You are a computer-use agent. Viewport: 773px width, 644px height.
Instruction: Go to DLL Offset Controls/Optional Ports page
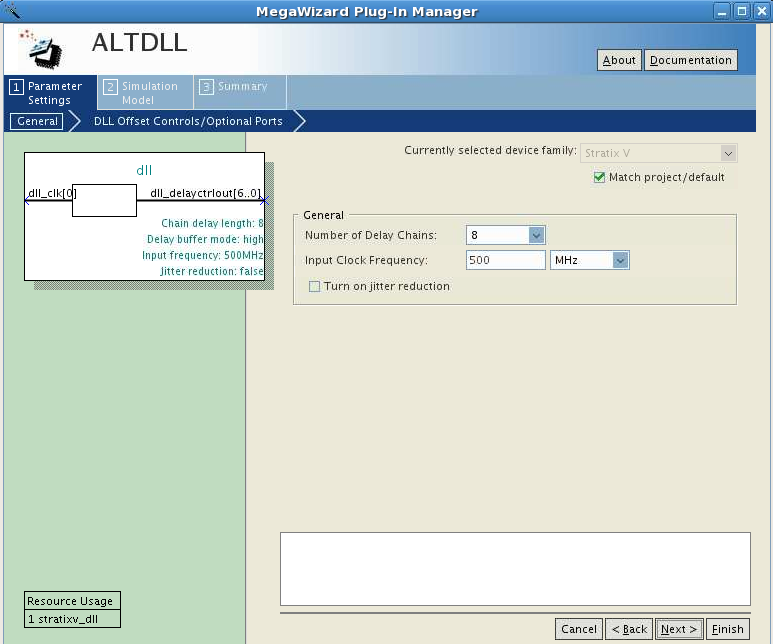pyautogui.click(x=188, y=121)
